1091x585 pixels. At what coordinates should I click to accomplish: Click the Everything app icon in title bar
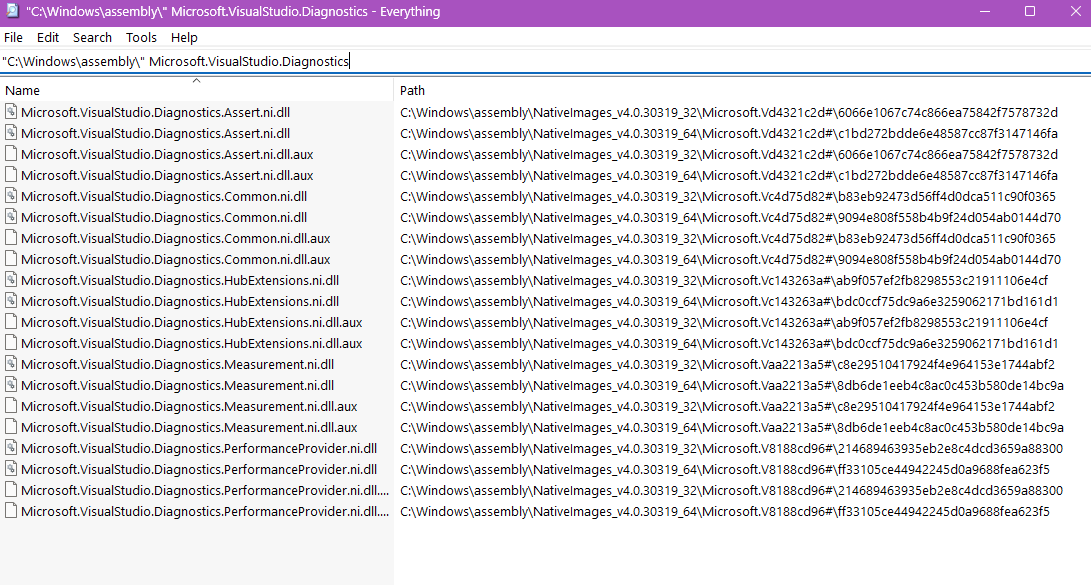tap(11, 11)
